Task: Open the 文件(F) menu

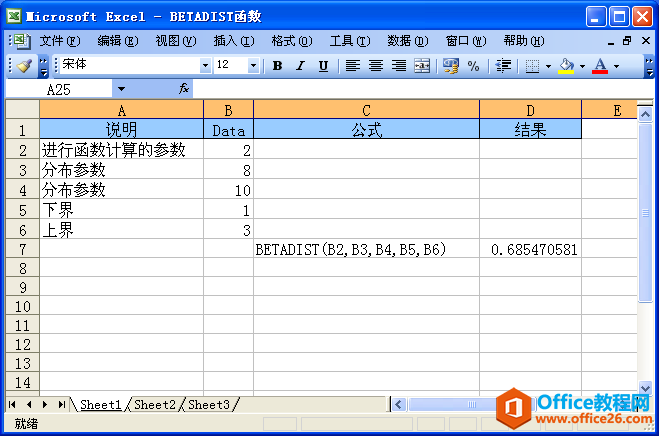Action: (x=60, y=41)
